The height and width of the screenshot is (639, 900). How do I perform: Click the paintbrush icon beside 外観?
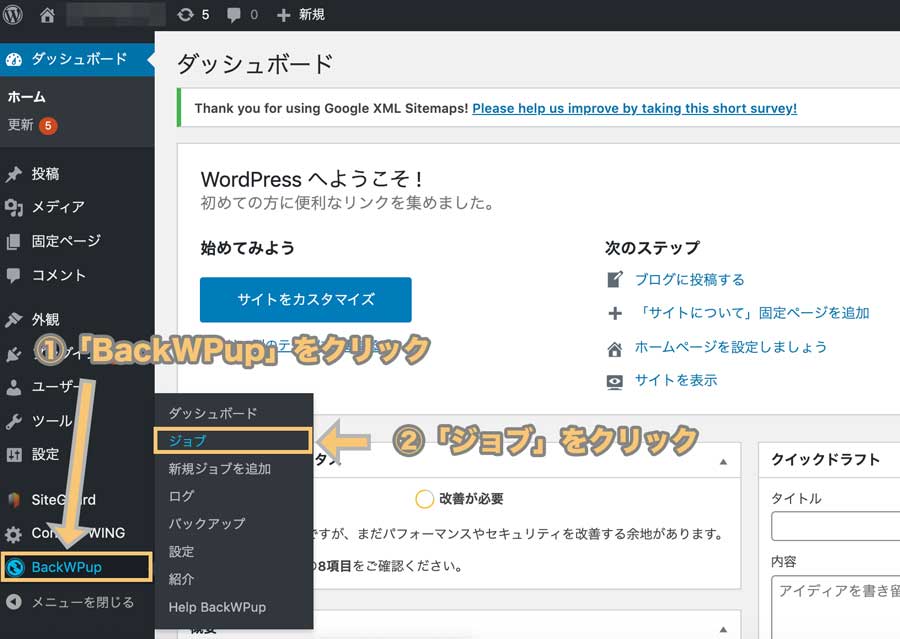pyautogui.click(x=14, y=319)
